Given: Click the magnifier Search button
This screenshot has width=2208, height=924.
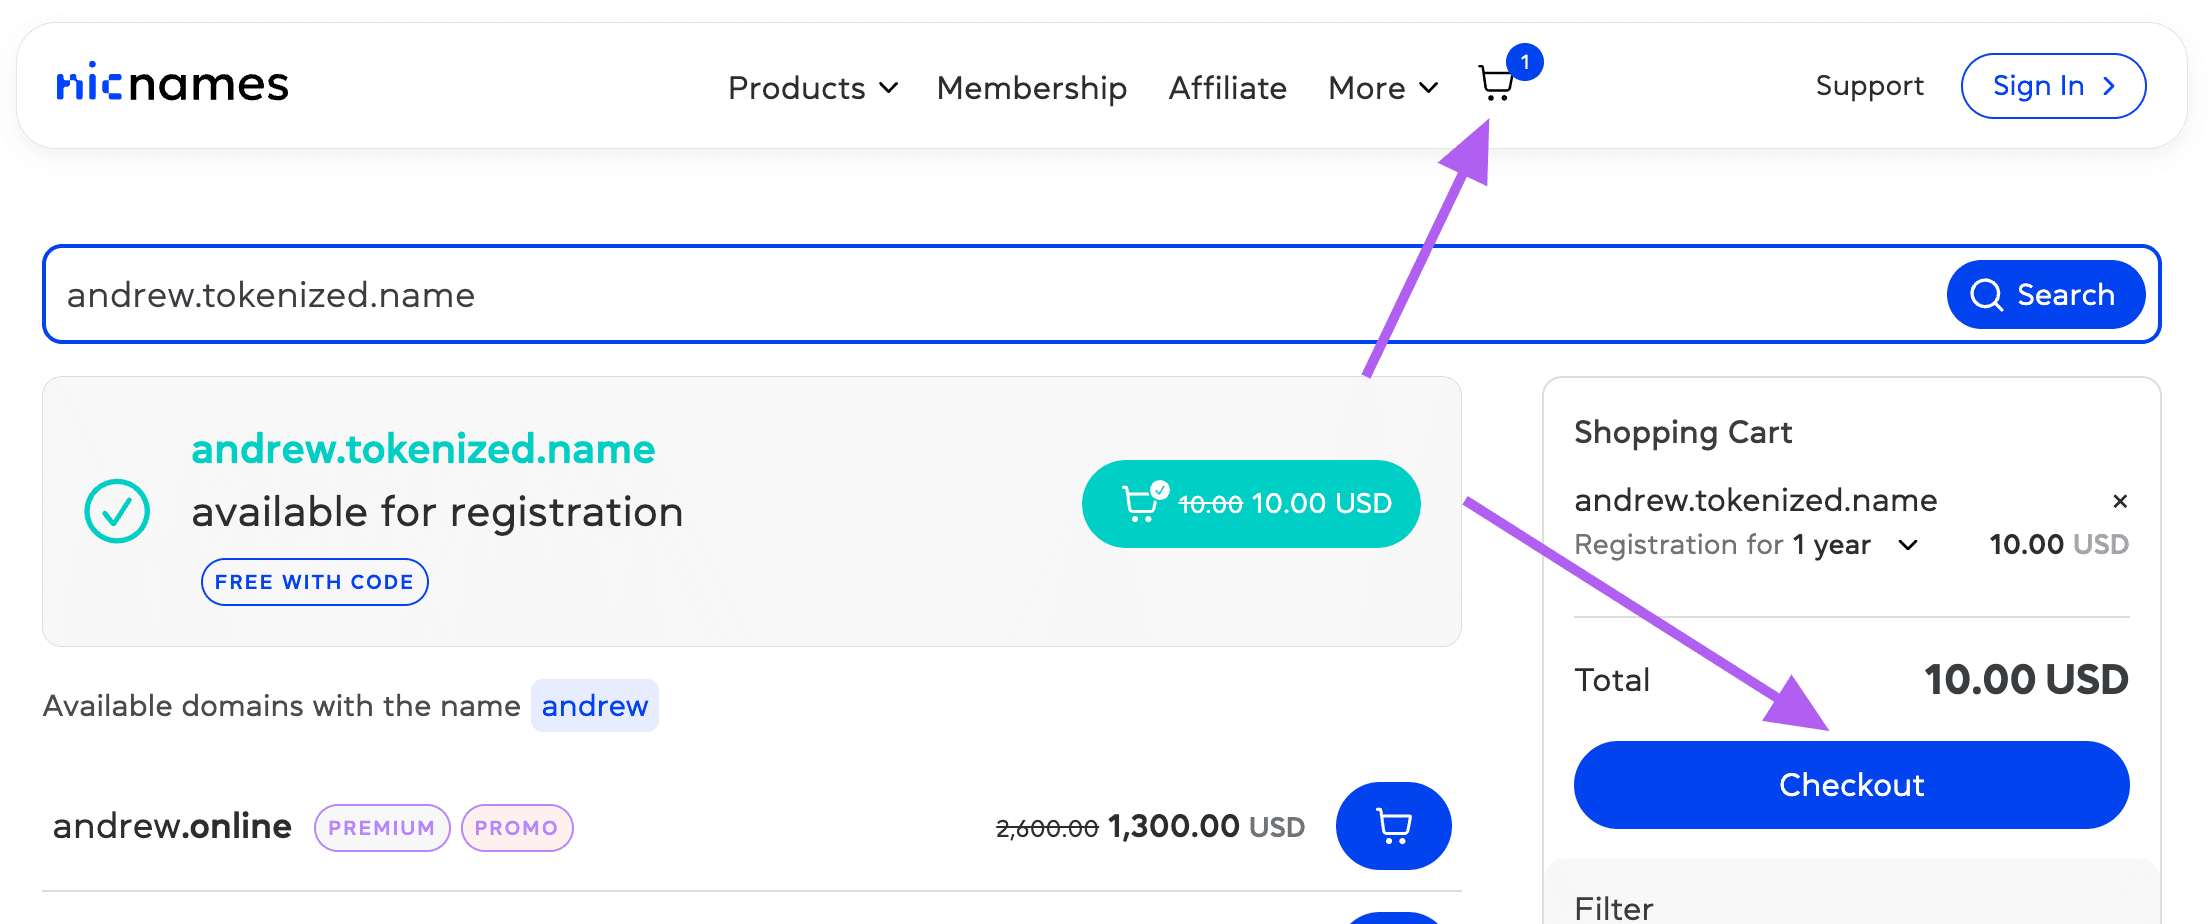Looking at the screenshot, I should click(x=2044, y=295).
